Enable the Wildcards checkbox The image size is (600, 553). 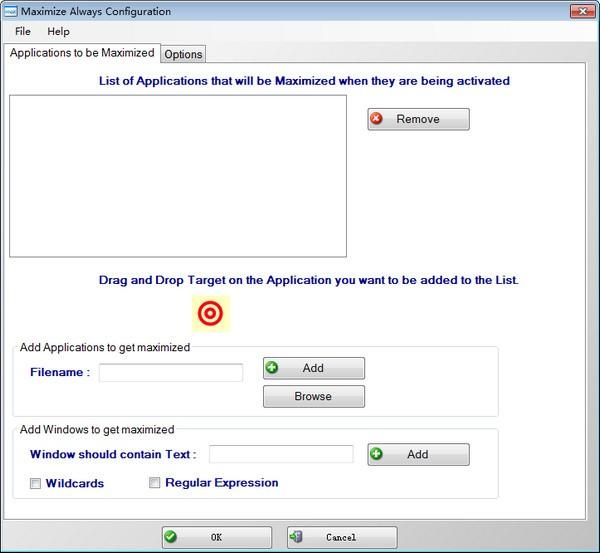pos(36,484)
